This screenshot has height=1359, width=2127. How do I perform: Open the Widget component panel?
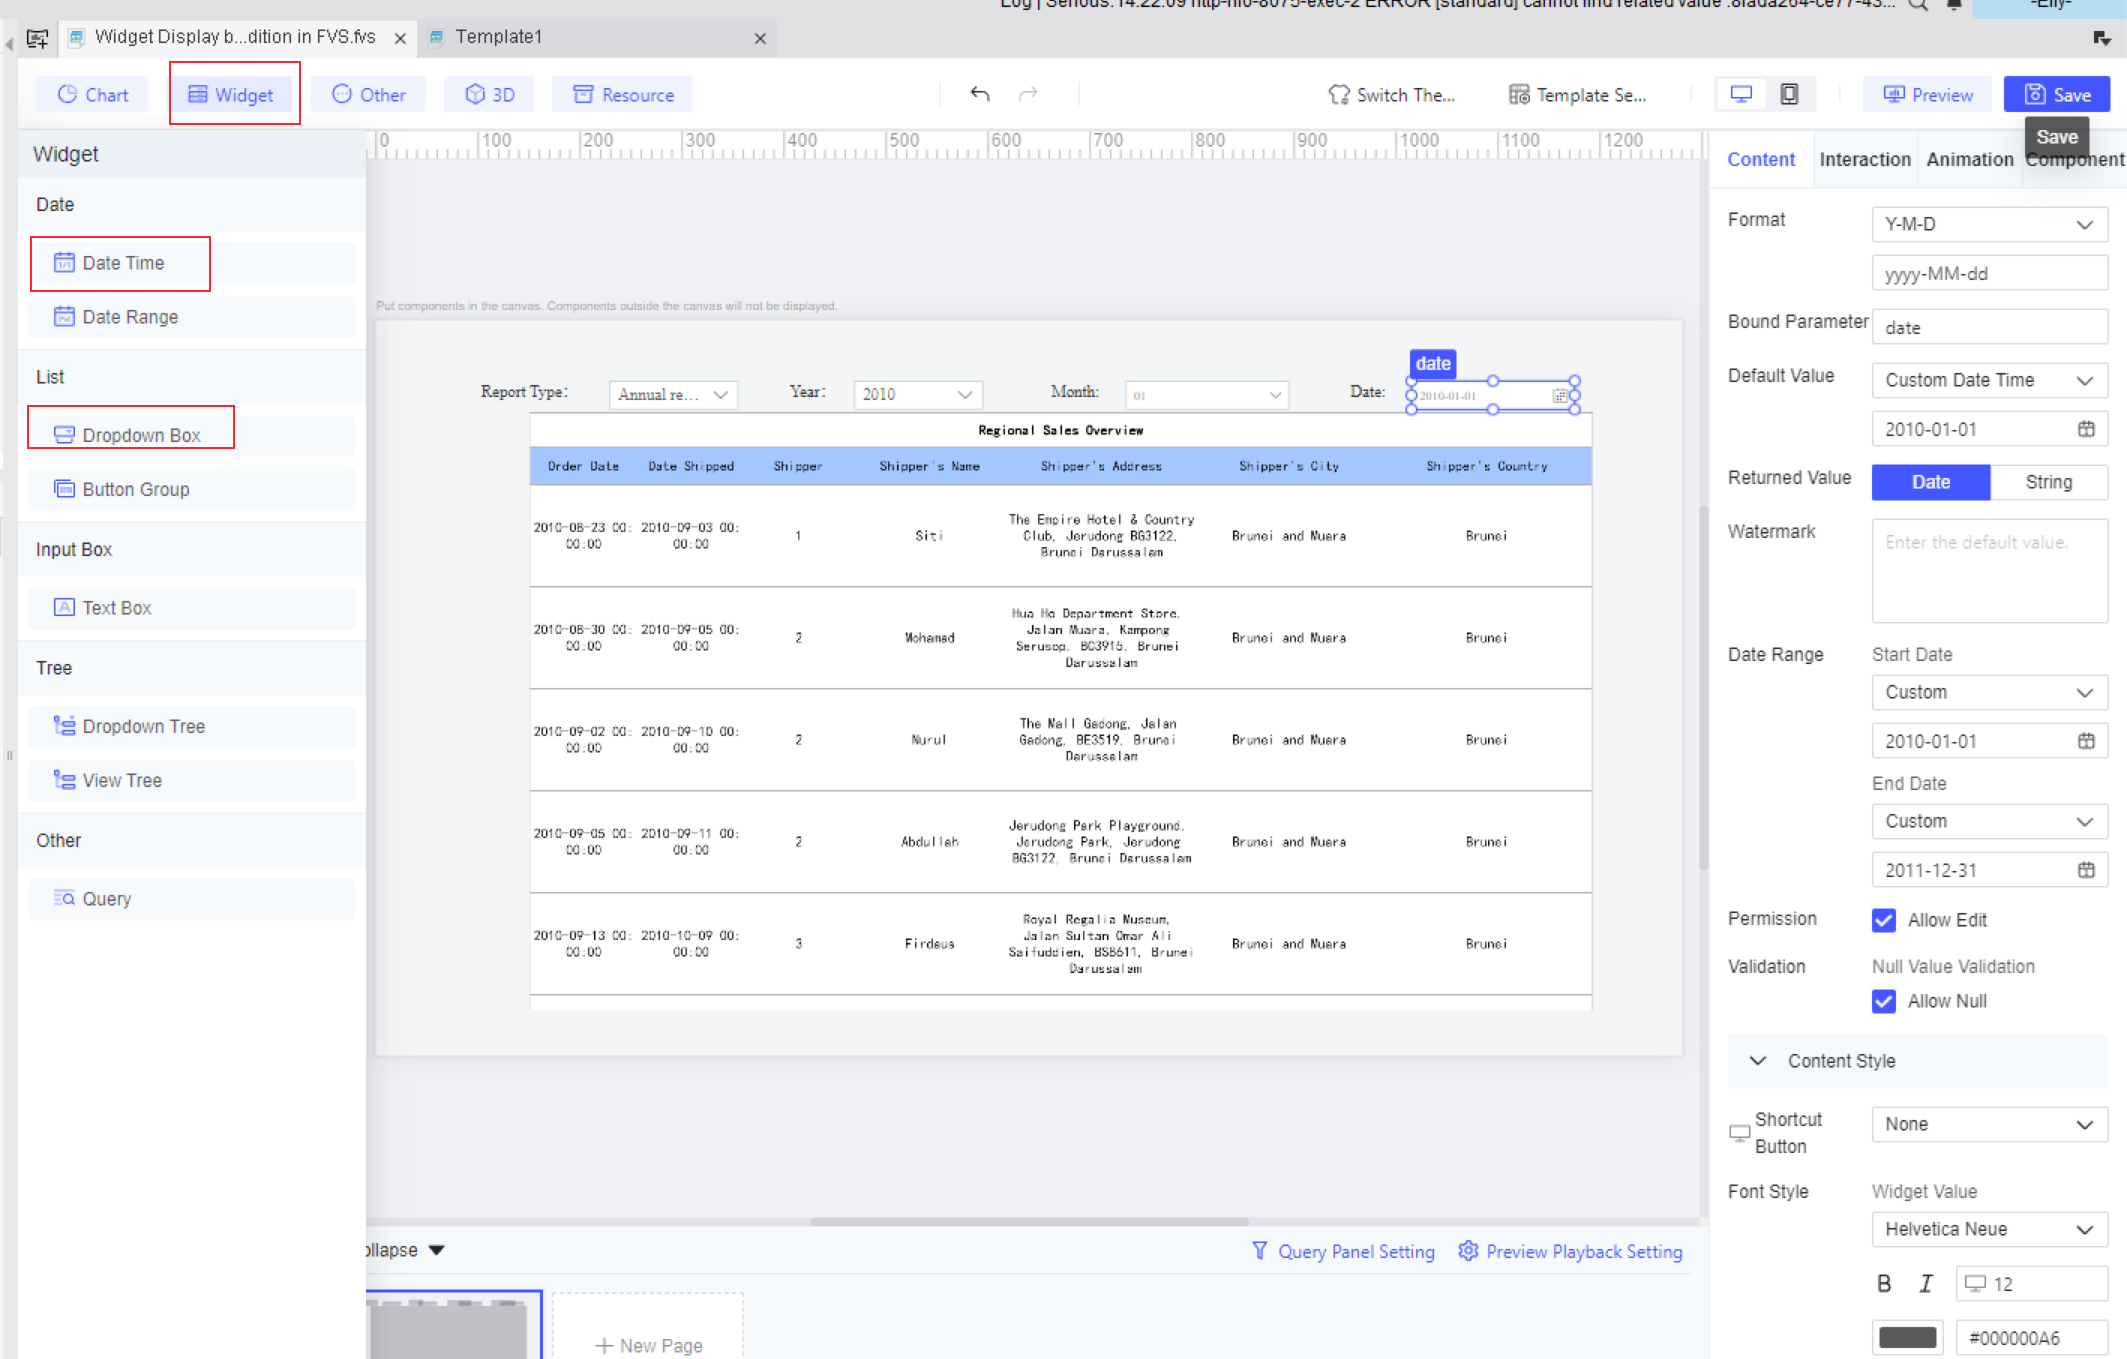point(231,95)
